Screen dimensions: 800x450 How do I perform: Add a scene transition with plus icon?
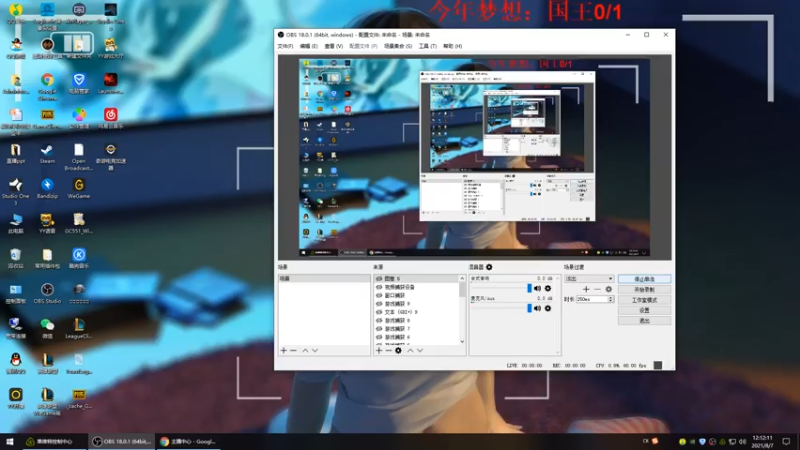[586, 289]
